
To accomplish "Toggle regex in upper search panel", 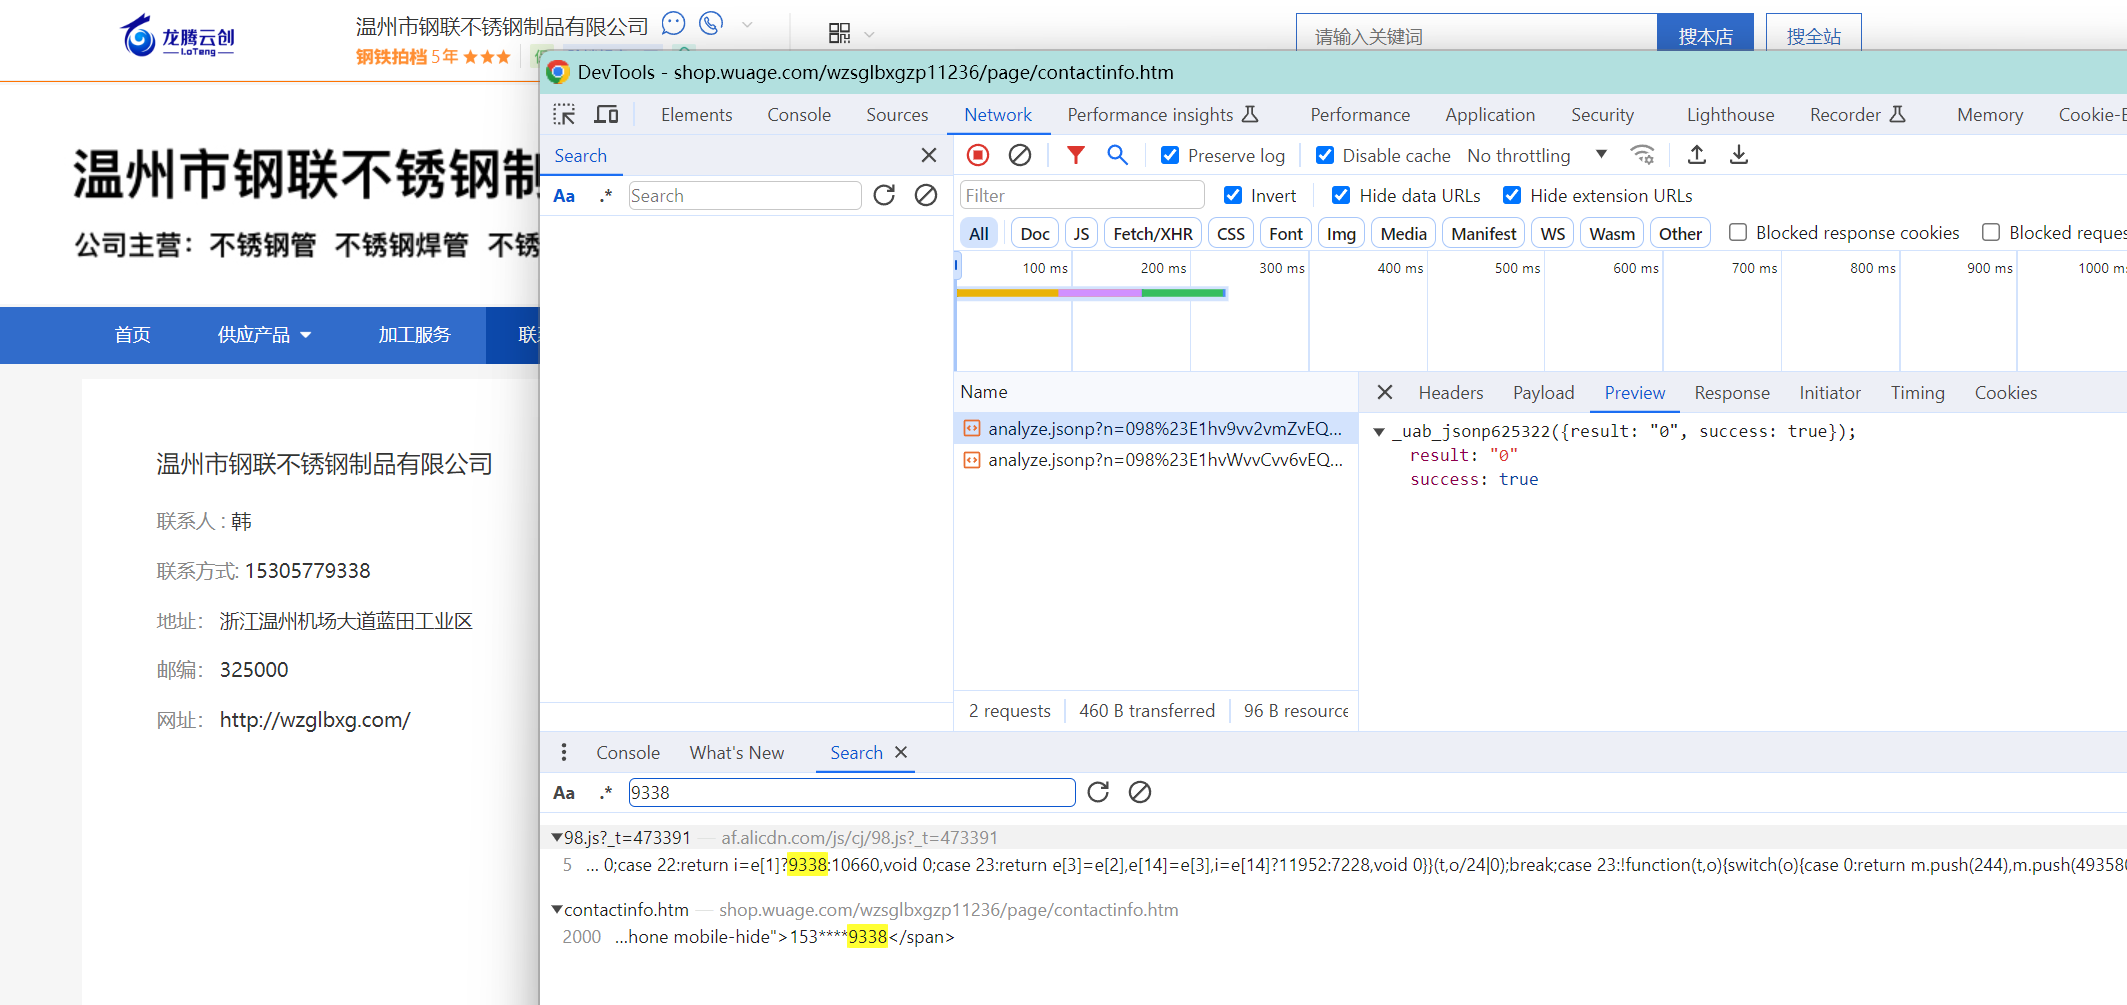I will [x=606, y=196].
